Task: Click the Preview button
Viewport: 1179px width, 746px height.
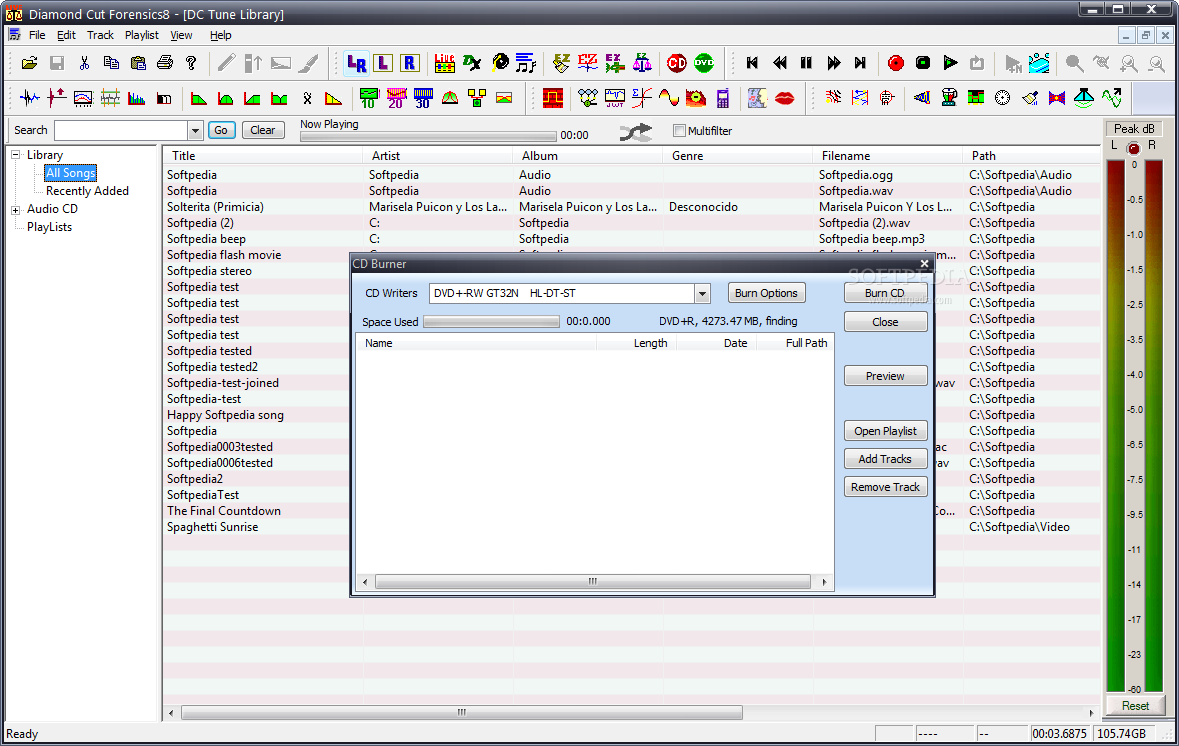Action: [x=885, y=376]
